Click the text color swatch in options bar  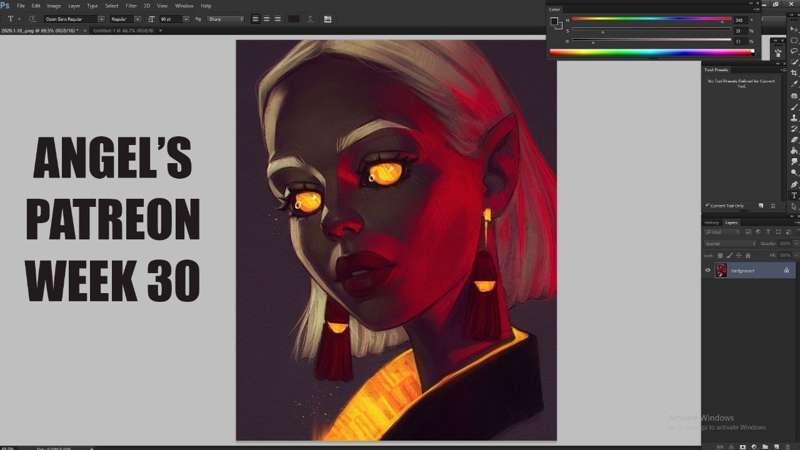[x=293, y=19]
